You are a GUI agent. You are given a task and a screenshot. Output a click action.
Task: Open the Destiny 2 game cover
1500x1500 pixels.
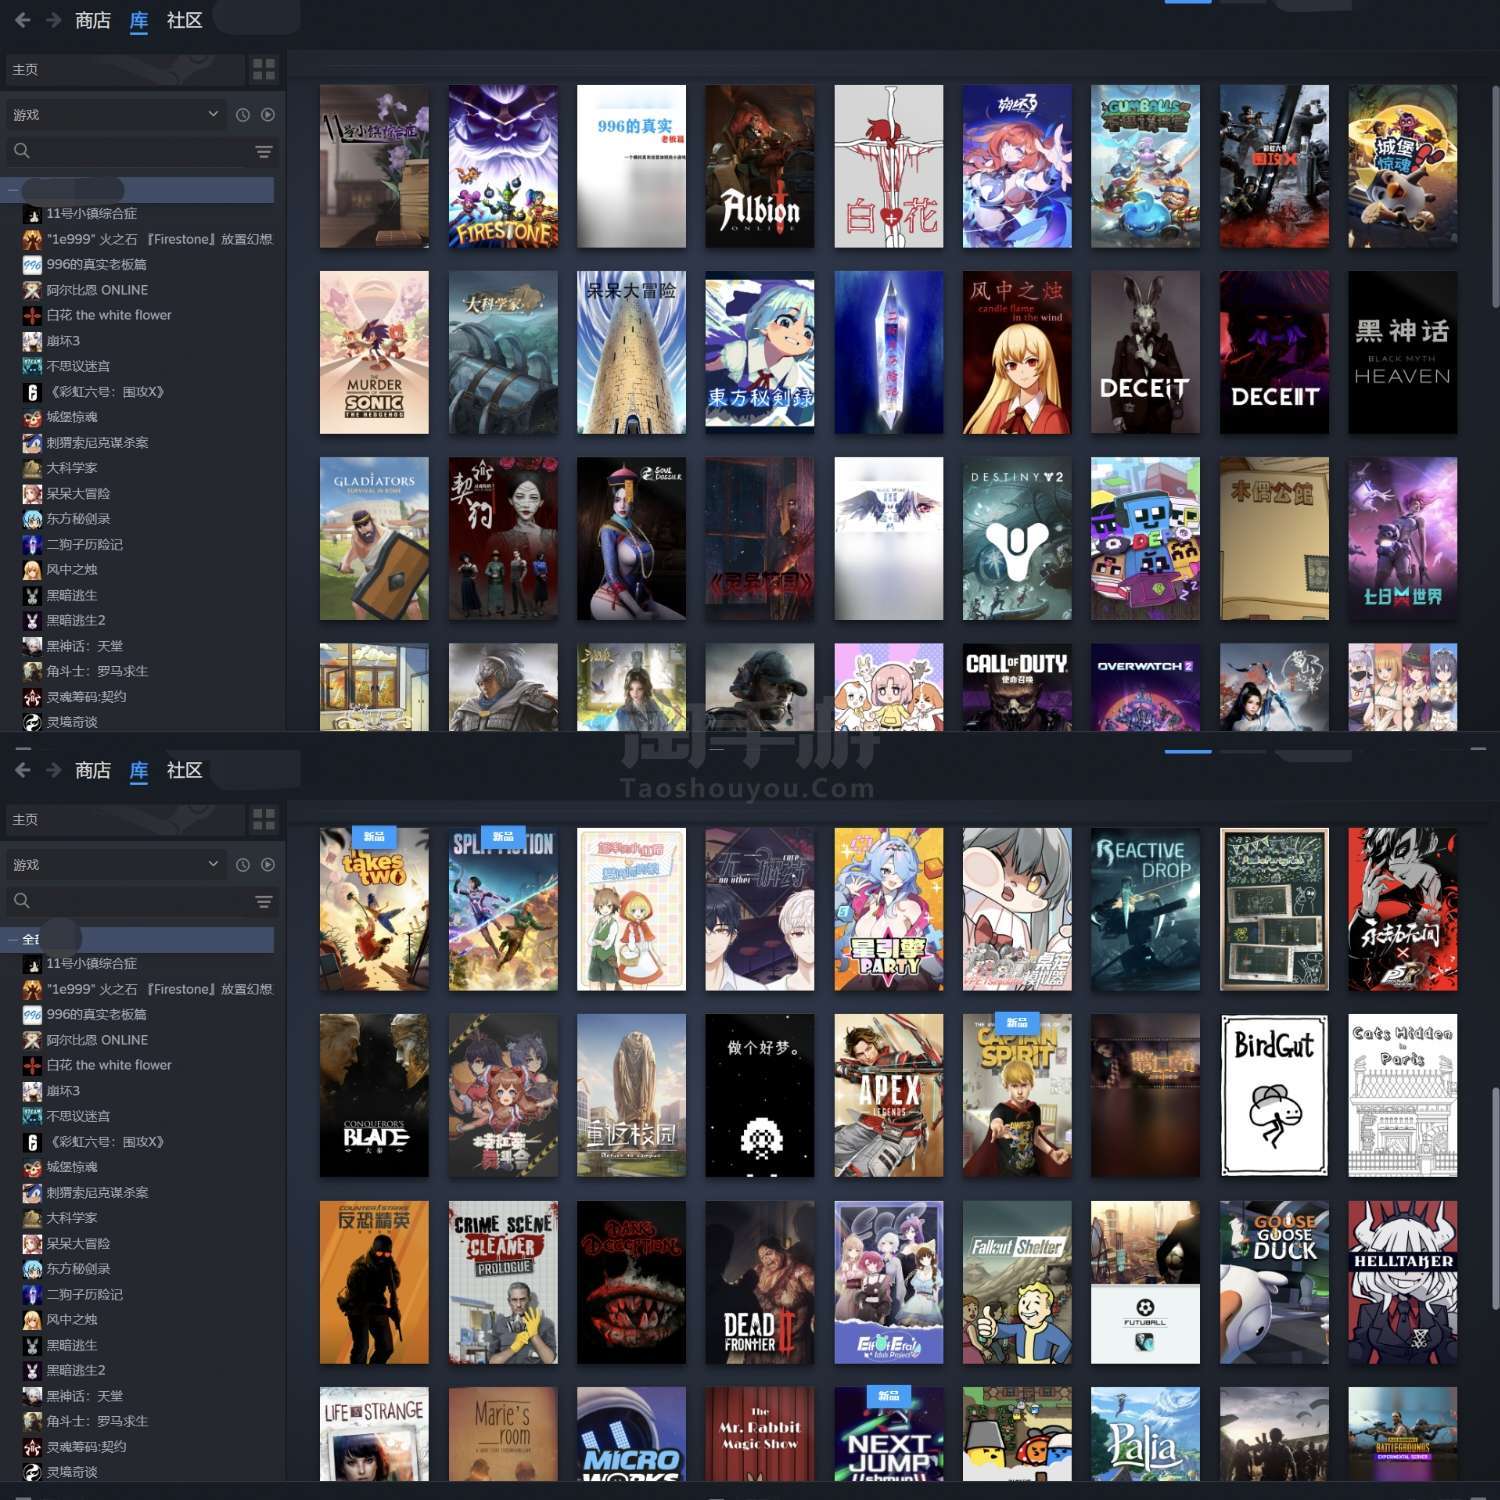1017,539
